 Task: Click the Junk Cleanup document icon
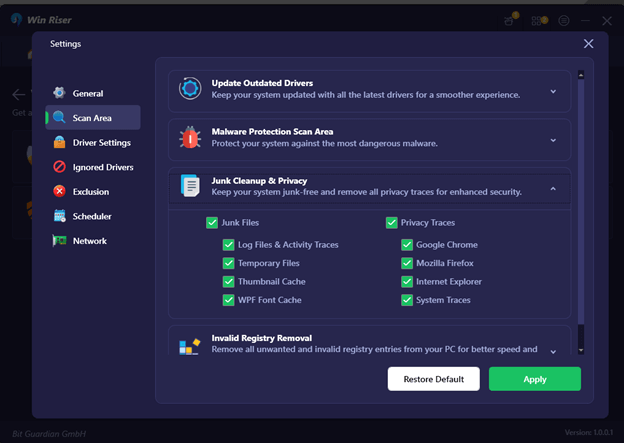pos(190,185)
